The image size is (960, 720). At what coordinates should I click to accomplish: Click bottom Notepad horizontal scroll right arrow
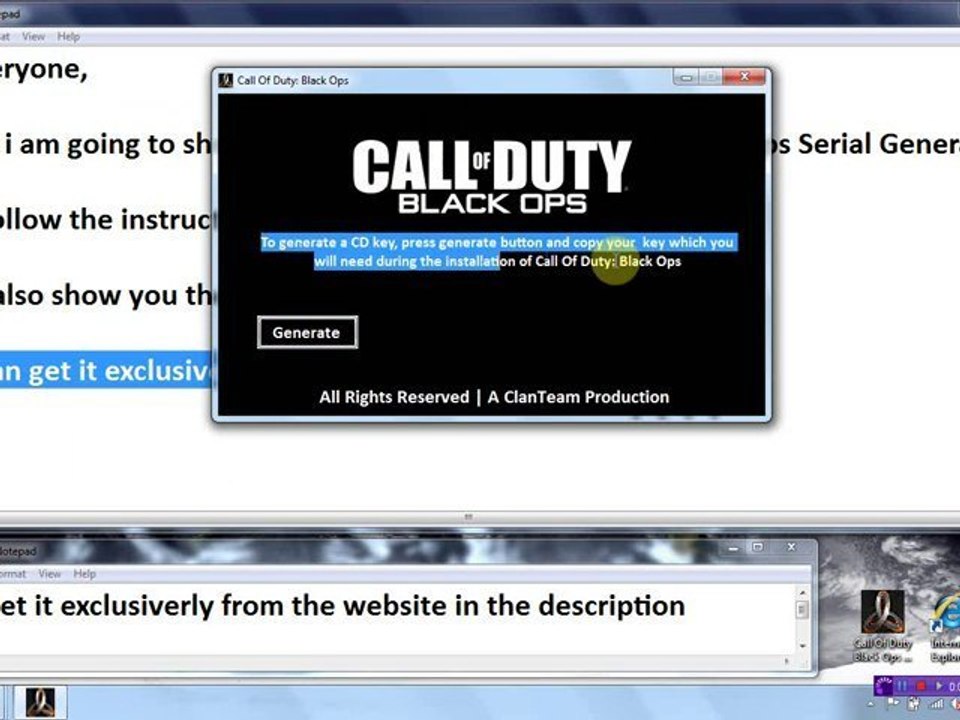click(787, 661)
